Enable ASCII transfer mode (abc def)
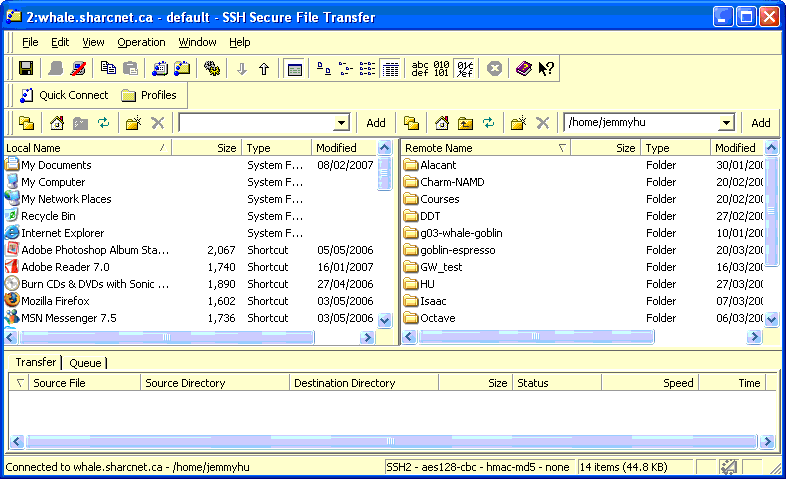 tap(421, 69)
